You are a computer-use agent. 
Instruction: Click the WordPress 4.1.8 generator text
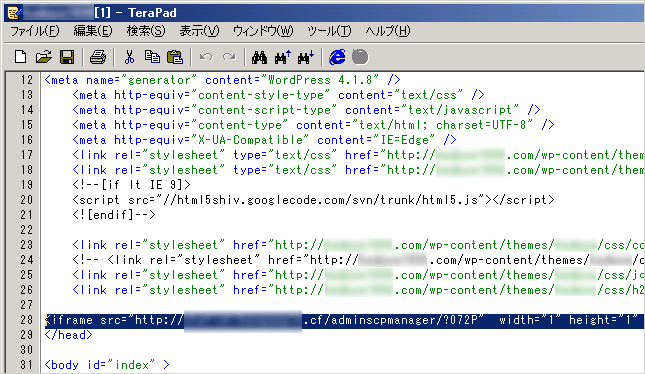point(323,80)
